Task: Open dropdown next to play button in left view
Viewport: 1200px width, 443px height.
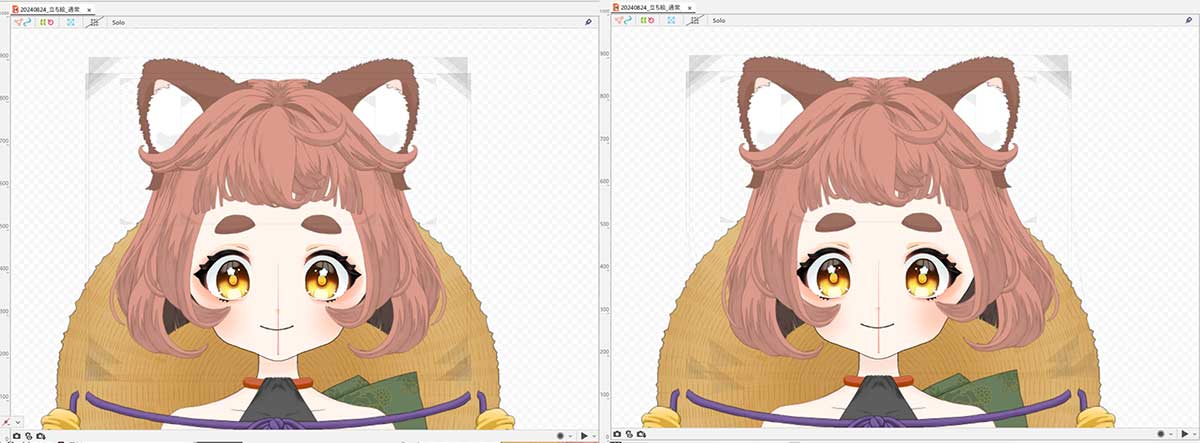Action: (594, 436)
